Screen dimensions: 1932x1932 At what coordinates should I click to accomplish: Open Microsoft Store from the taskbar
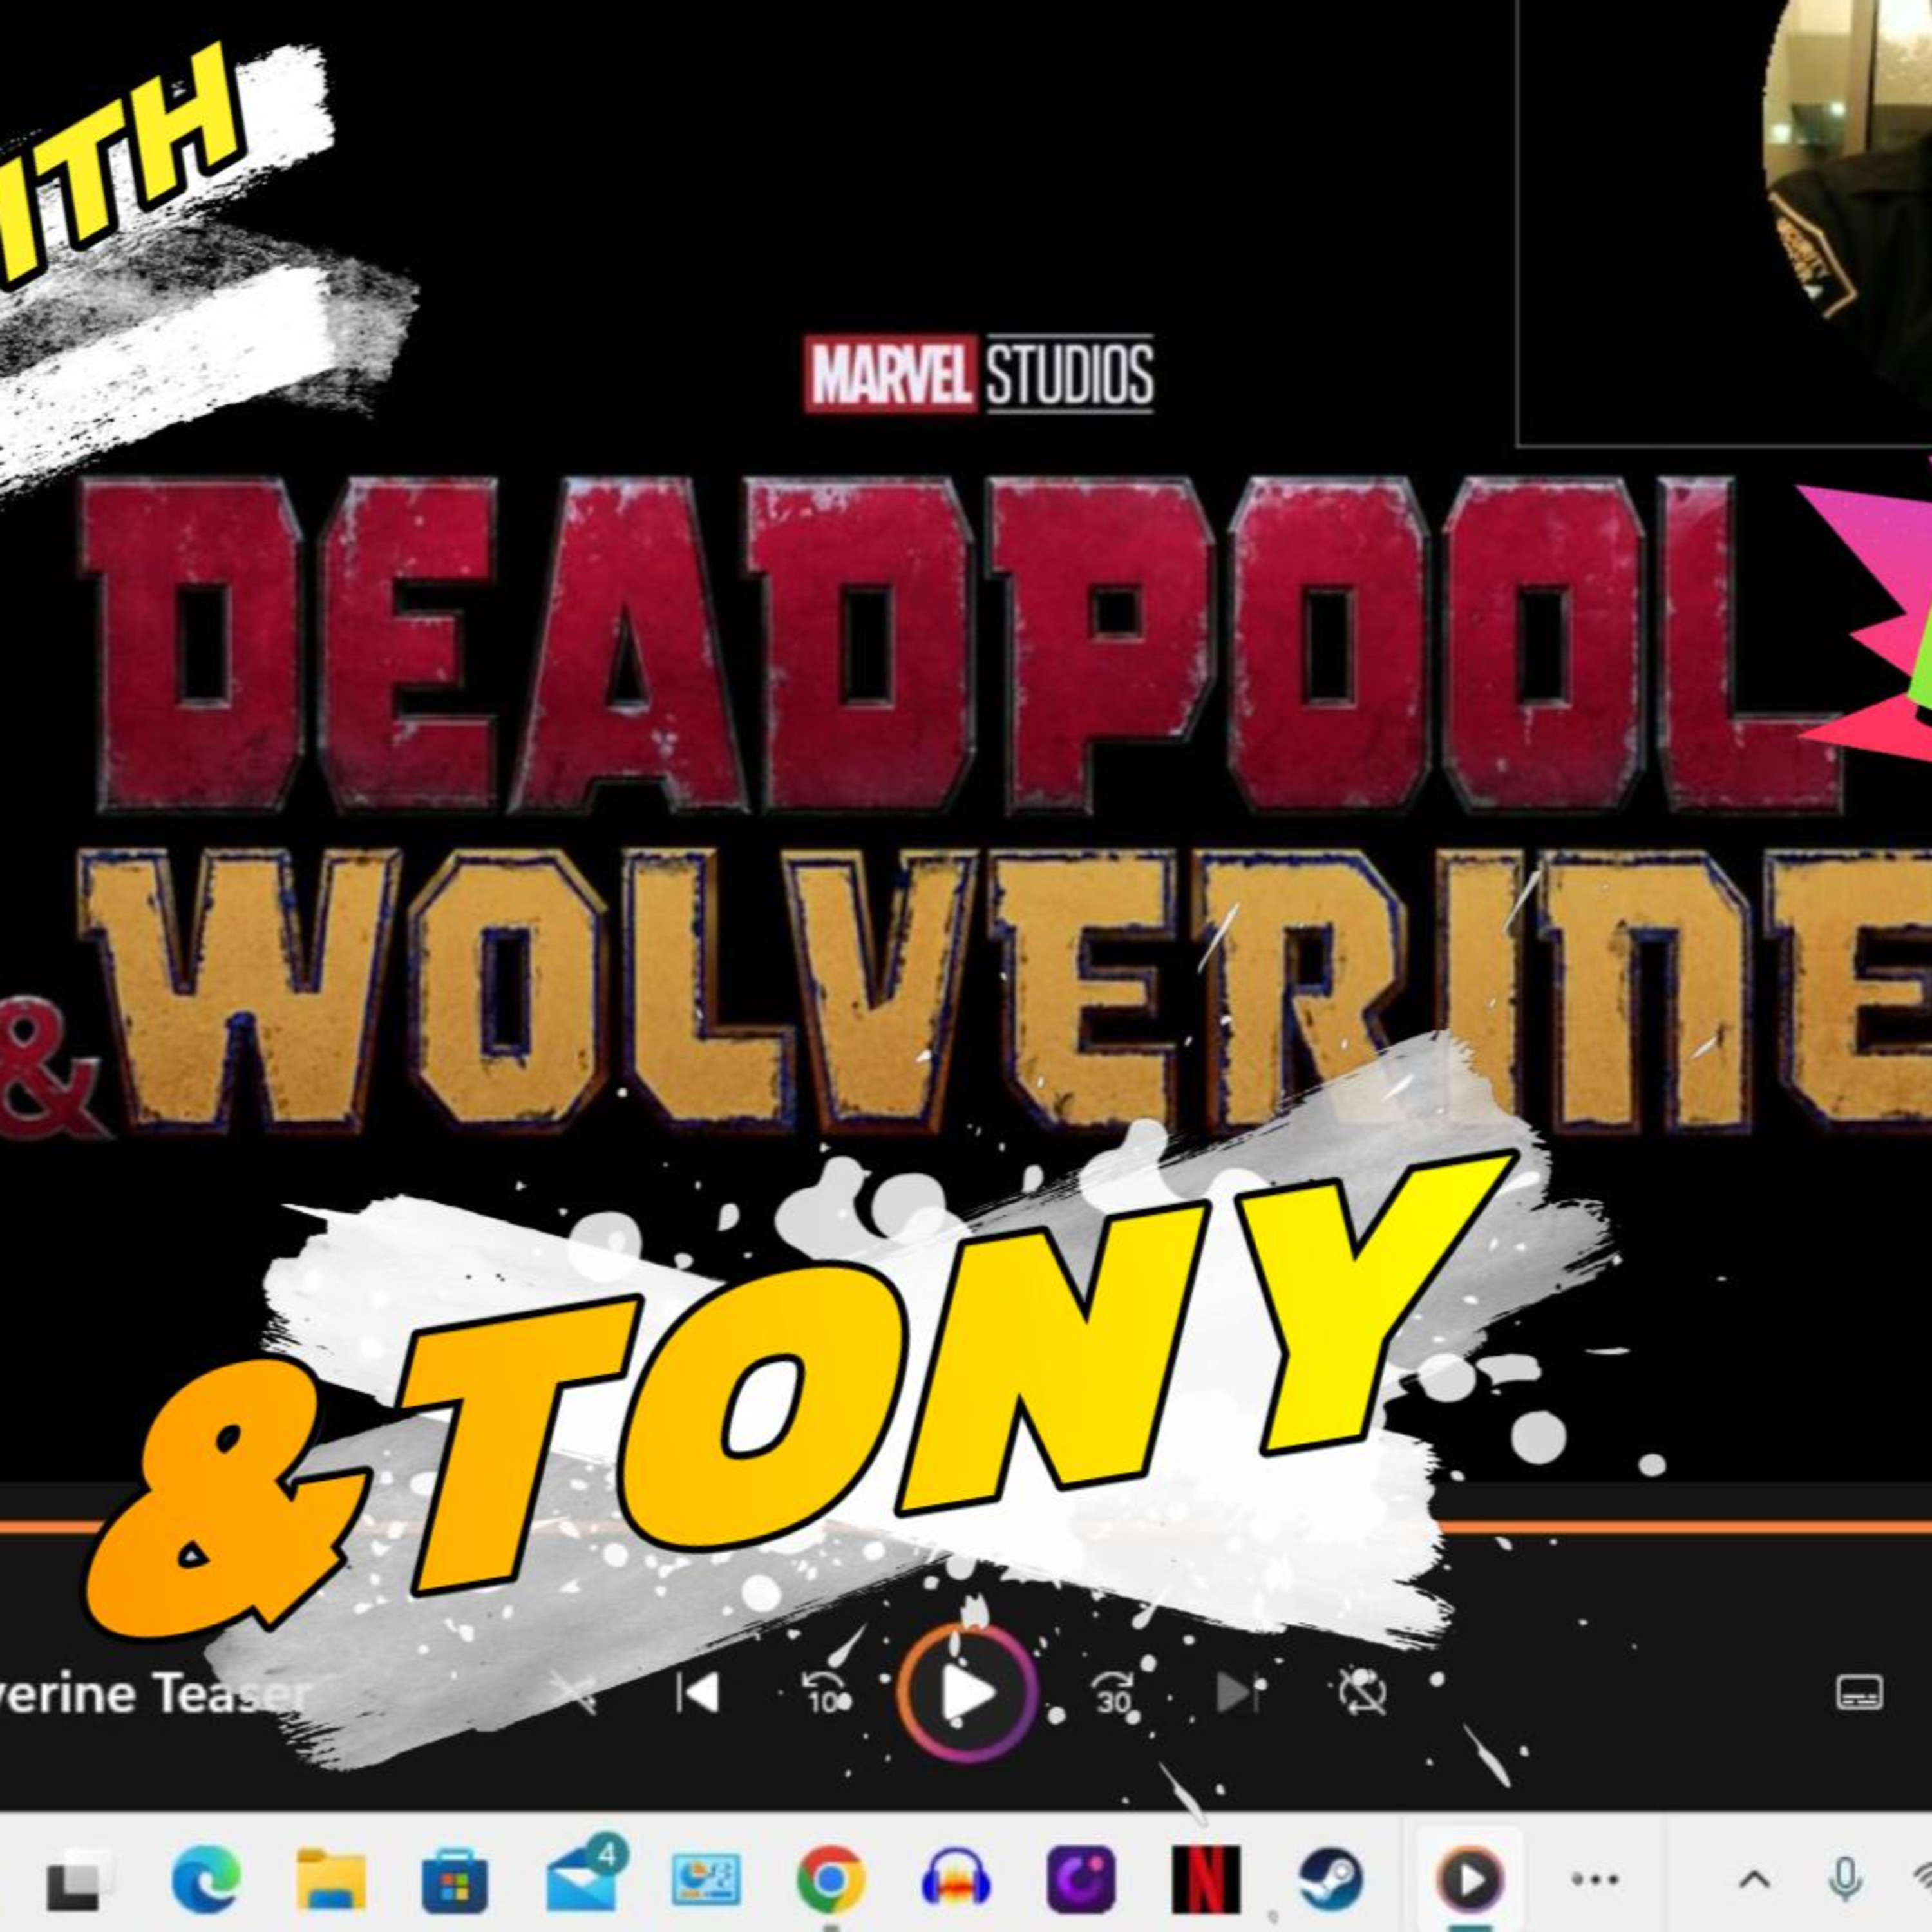455,1880
